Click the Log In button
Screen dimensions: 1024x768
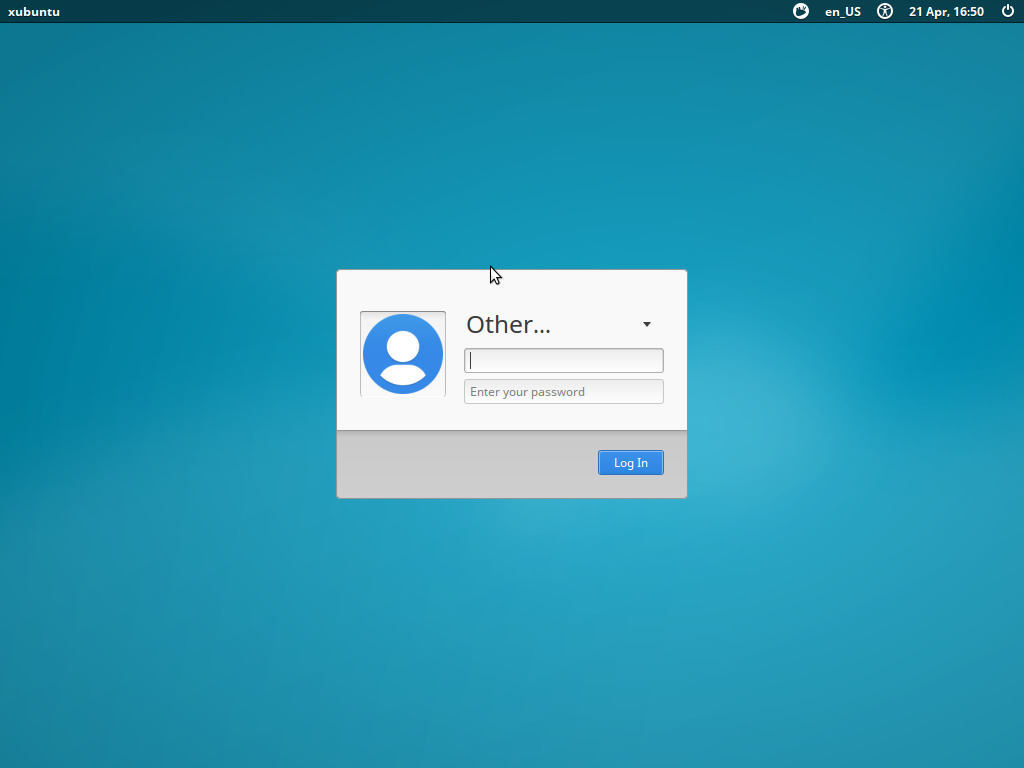[x=631, y=462]
